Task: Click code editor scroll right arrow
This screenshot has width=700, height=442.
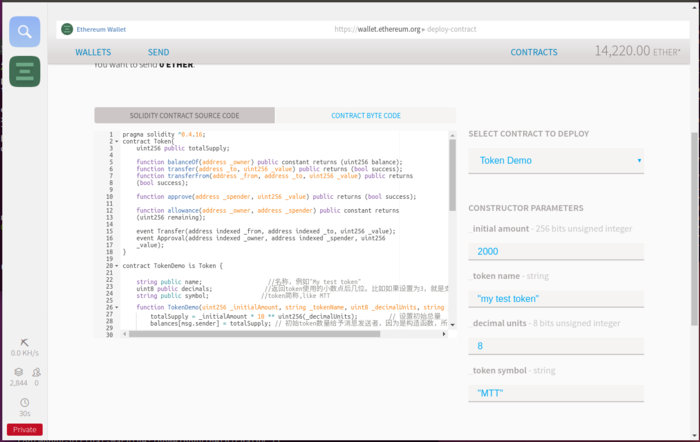Action: (444, 334)
